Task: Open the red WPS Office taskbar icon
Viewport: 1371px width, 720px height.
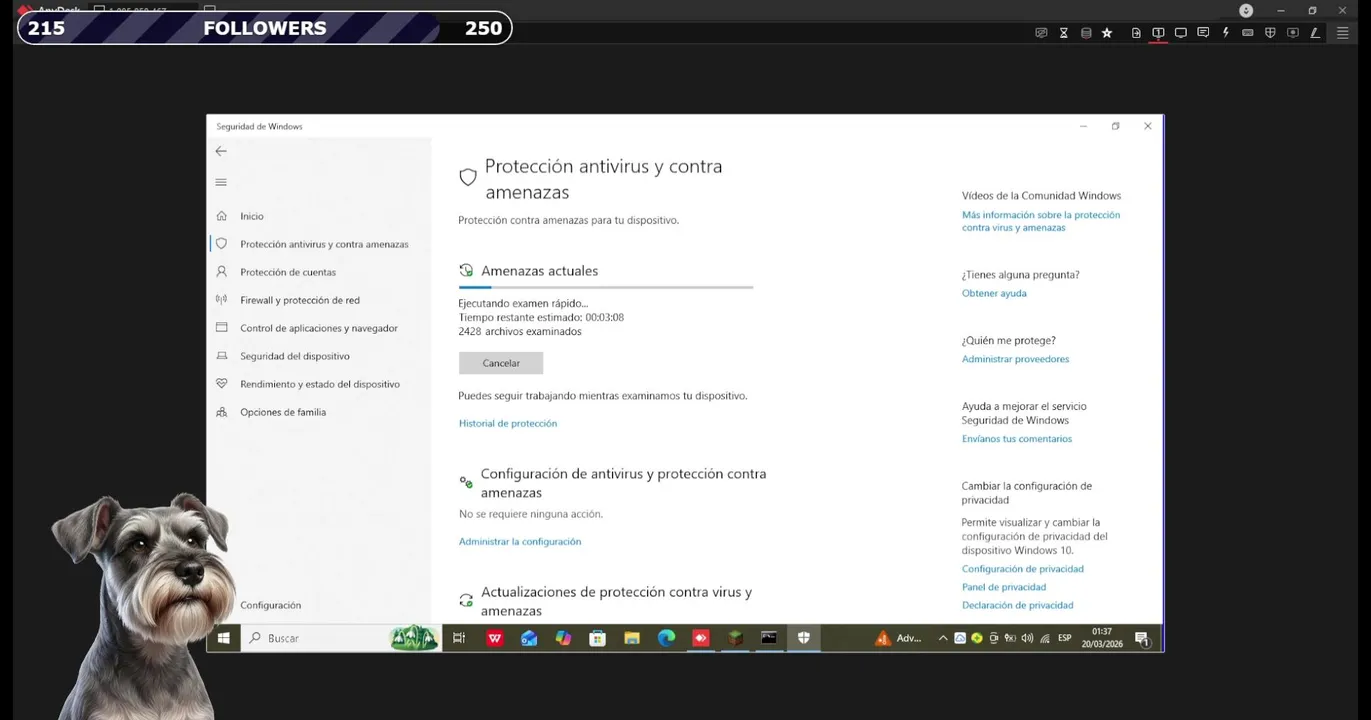Action: (x=495, y=638)
